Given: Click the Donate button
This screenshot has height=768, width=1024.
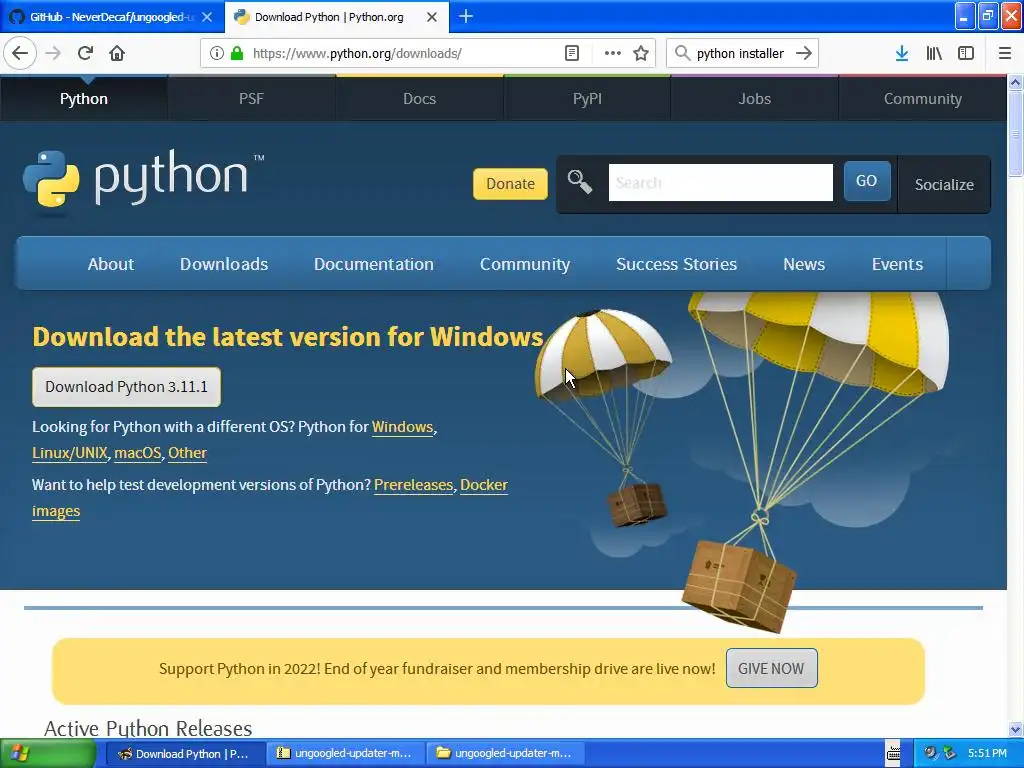Looking at the screenshot, I should pyautogui.click(x=510, y=184).
